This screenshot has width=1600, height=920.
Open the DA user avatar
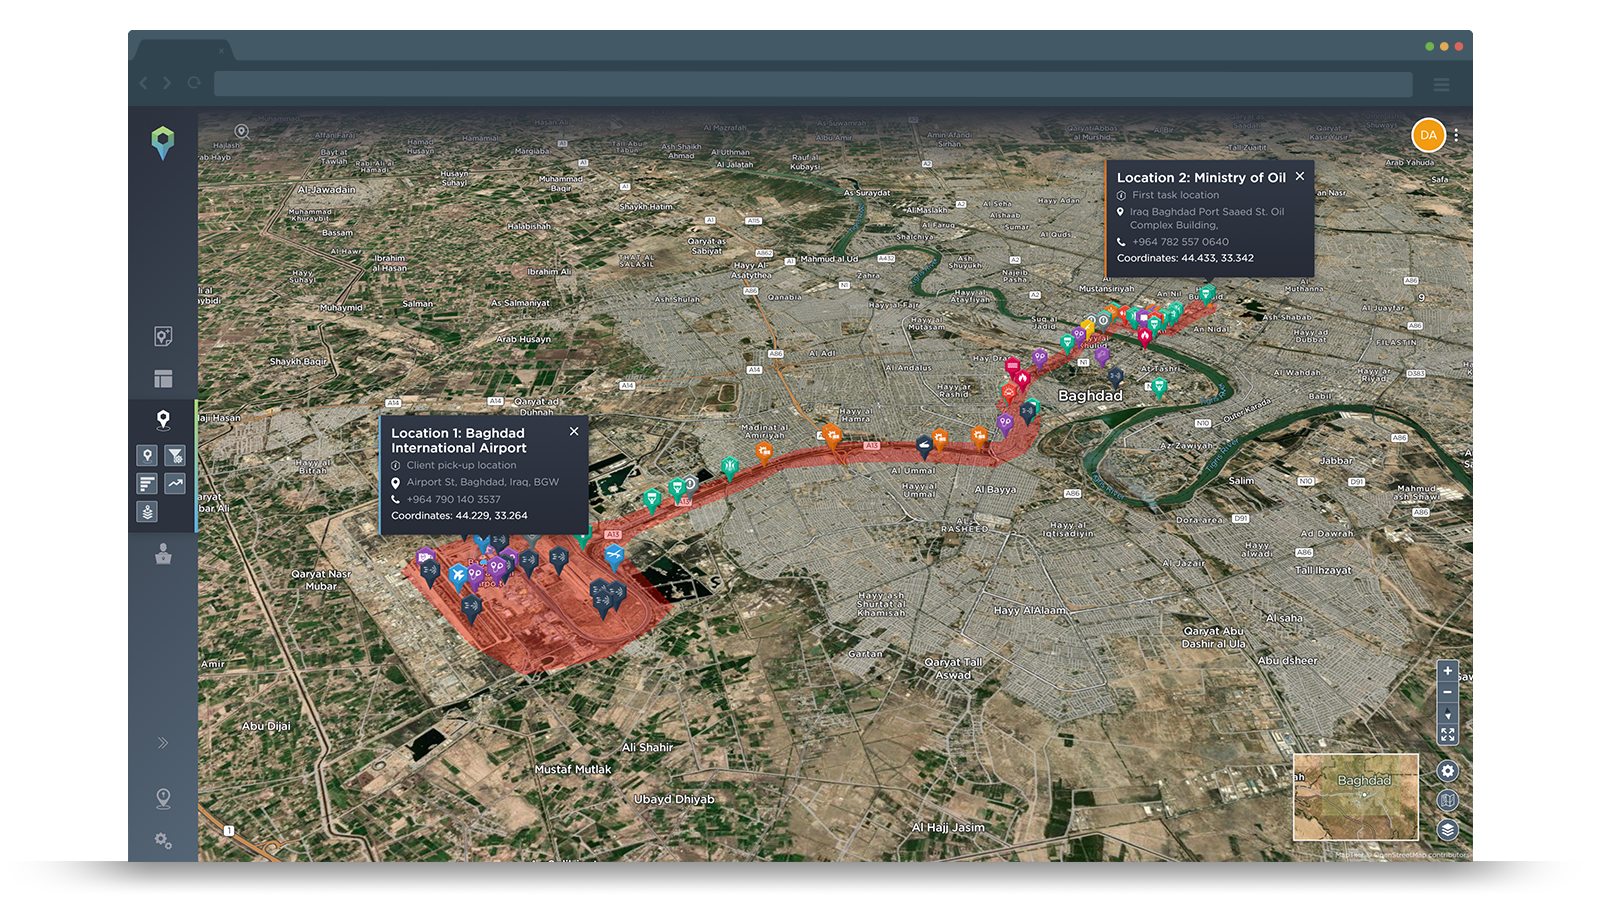coord(1428,135)
